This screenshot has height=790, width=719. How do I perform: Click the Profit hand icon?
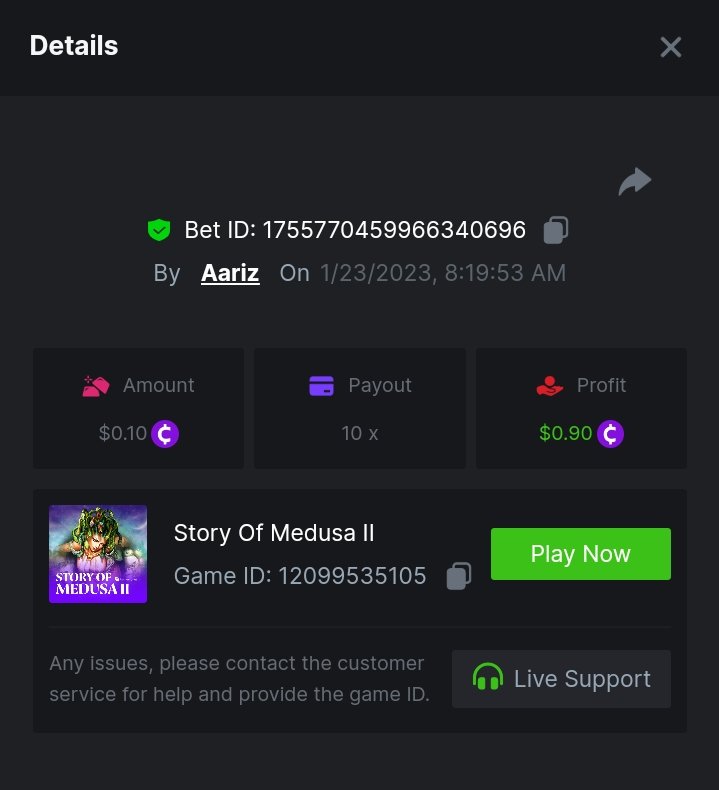point(550,386)
